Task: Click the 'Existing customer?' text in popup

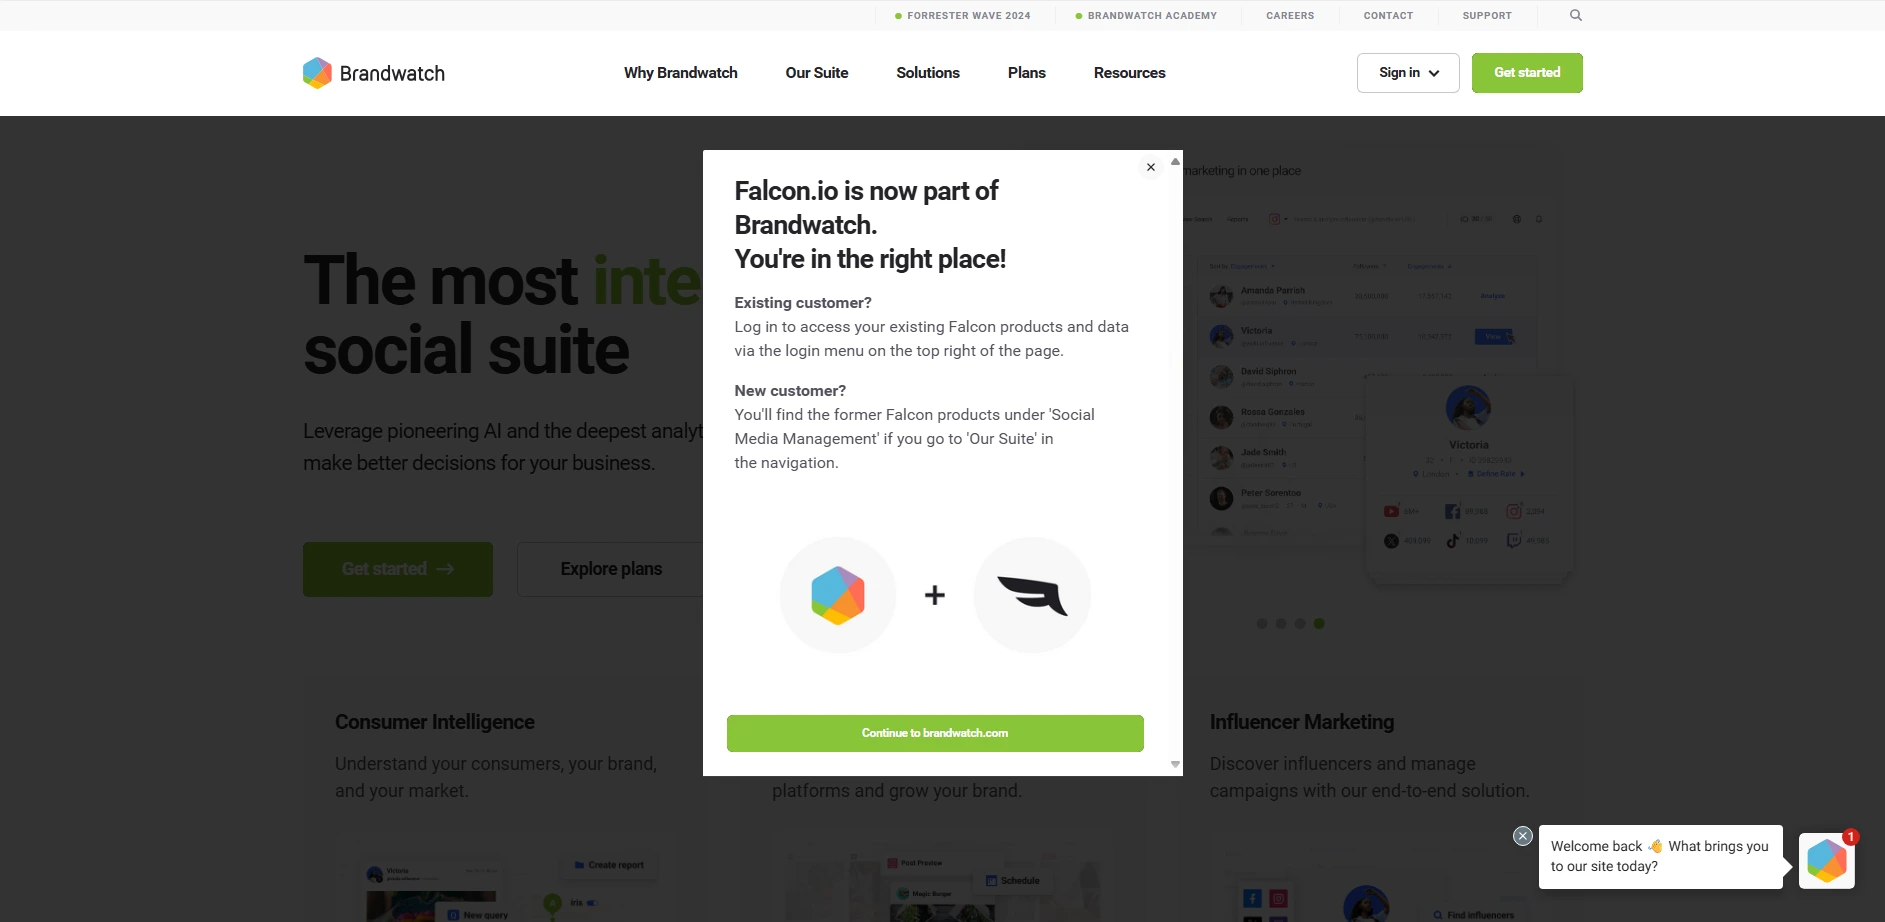Action: tap(803, 303)
